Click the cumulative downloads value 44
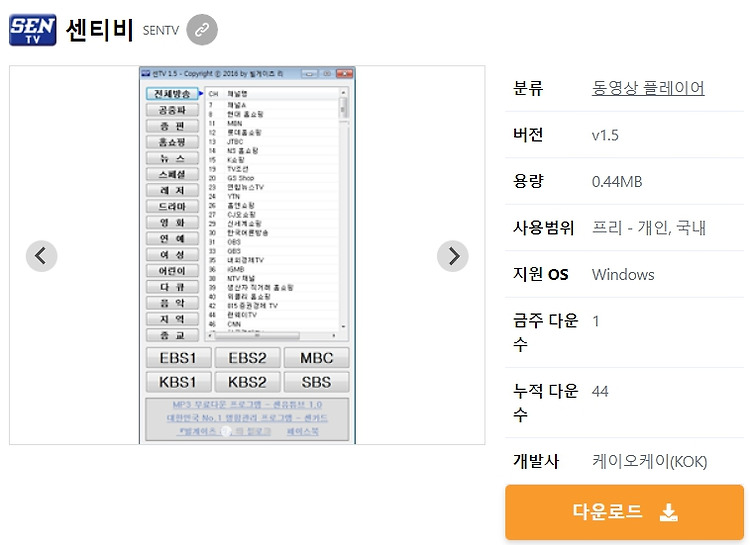The image size is (750, 545). [x=600, y=392]
